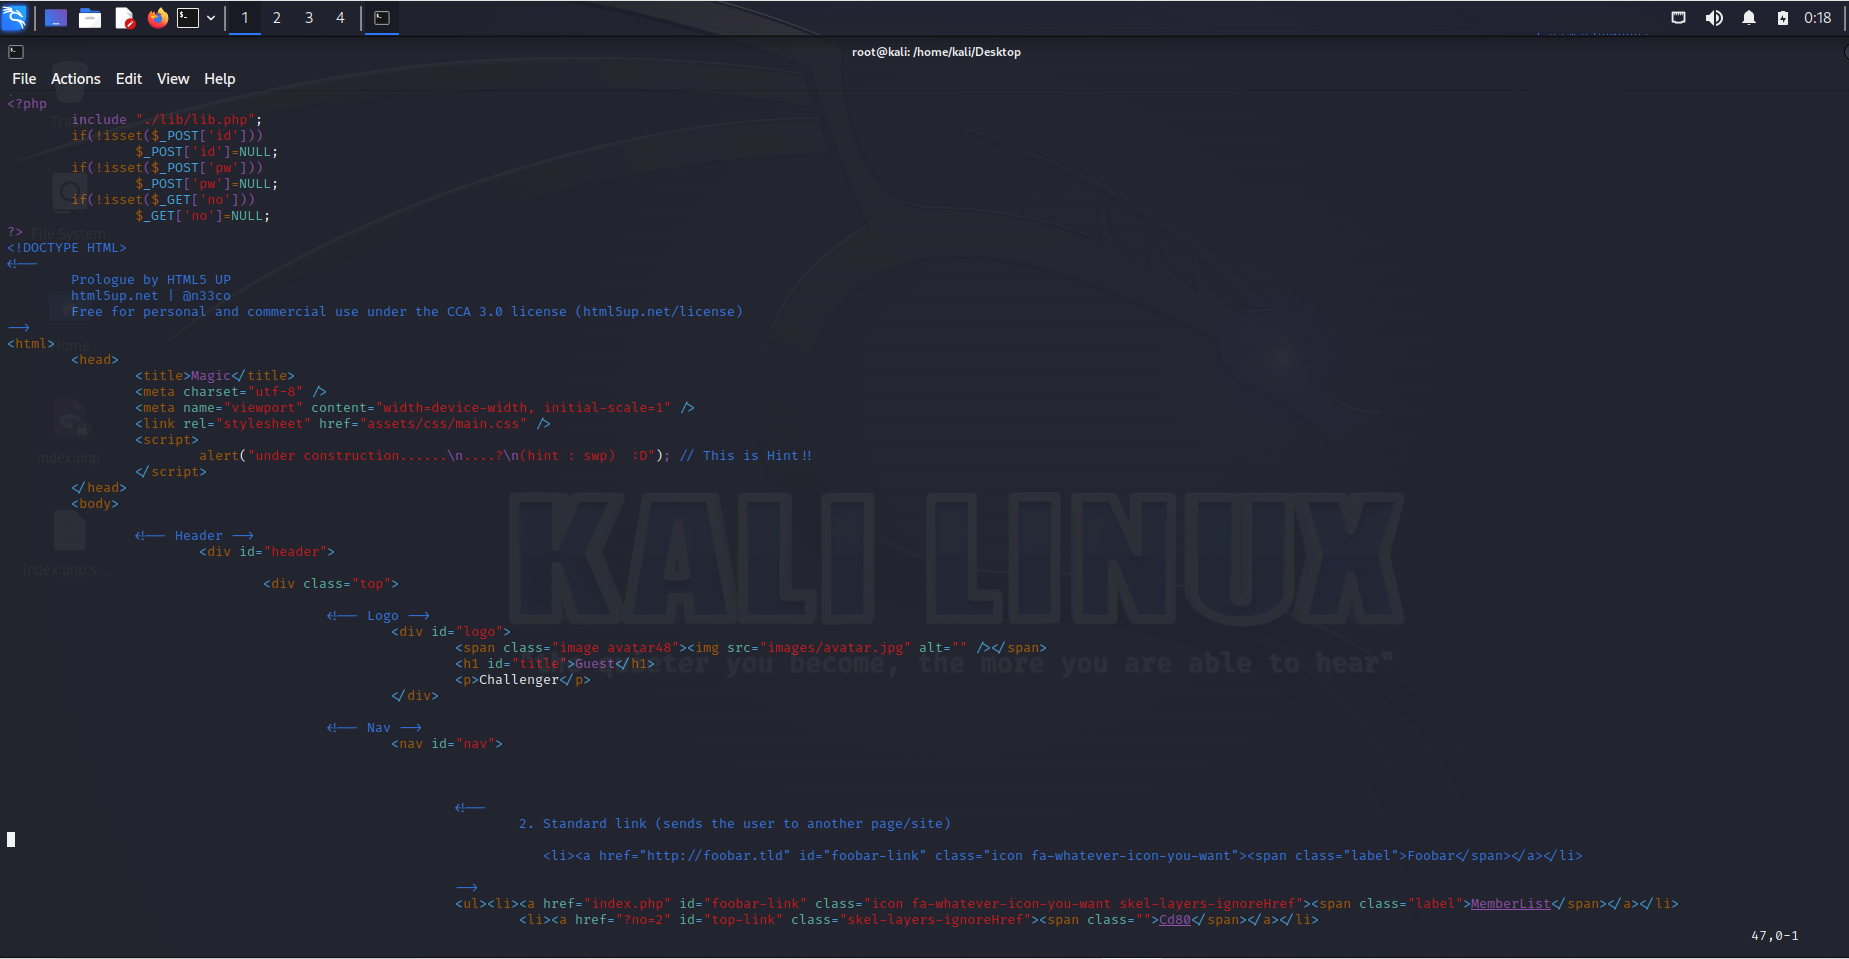The height and width of the screenshot is (959, 1849).
Task: Launch the file manager from the panel
Action: point(90,18)
